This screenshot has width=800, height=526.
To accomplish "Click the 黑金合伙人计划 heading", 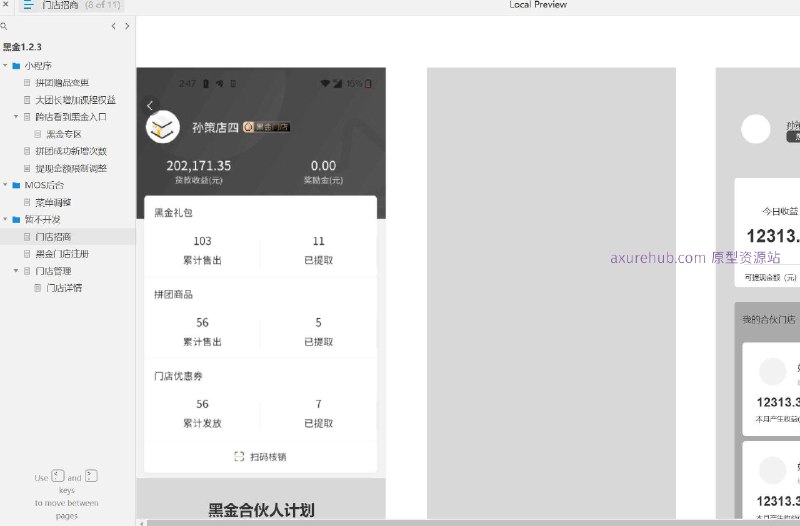I will coord(261,510).
